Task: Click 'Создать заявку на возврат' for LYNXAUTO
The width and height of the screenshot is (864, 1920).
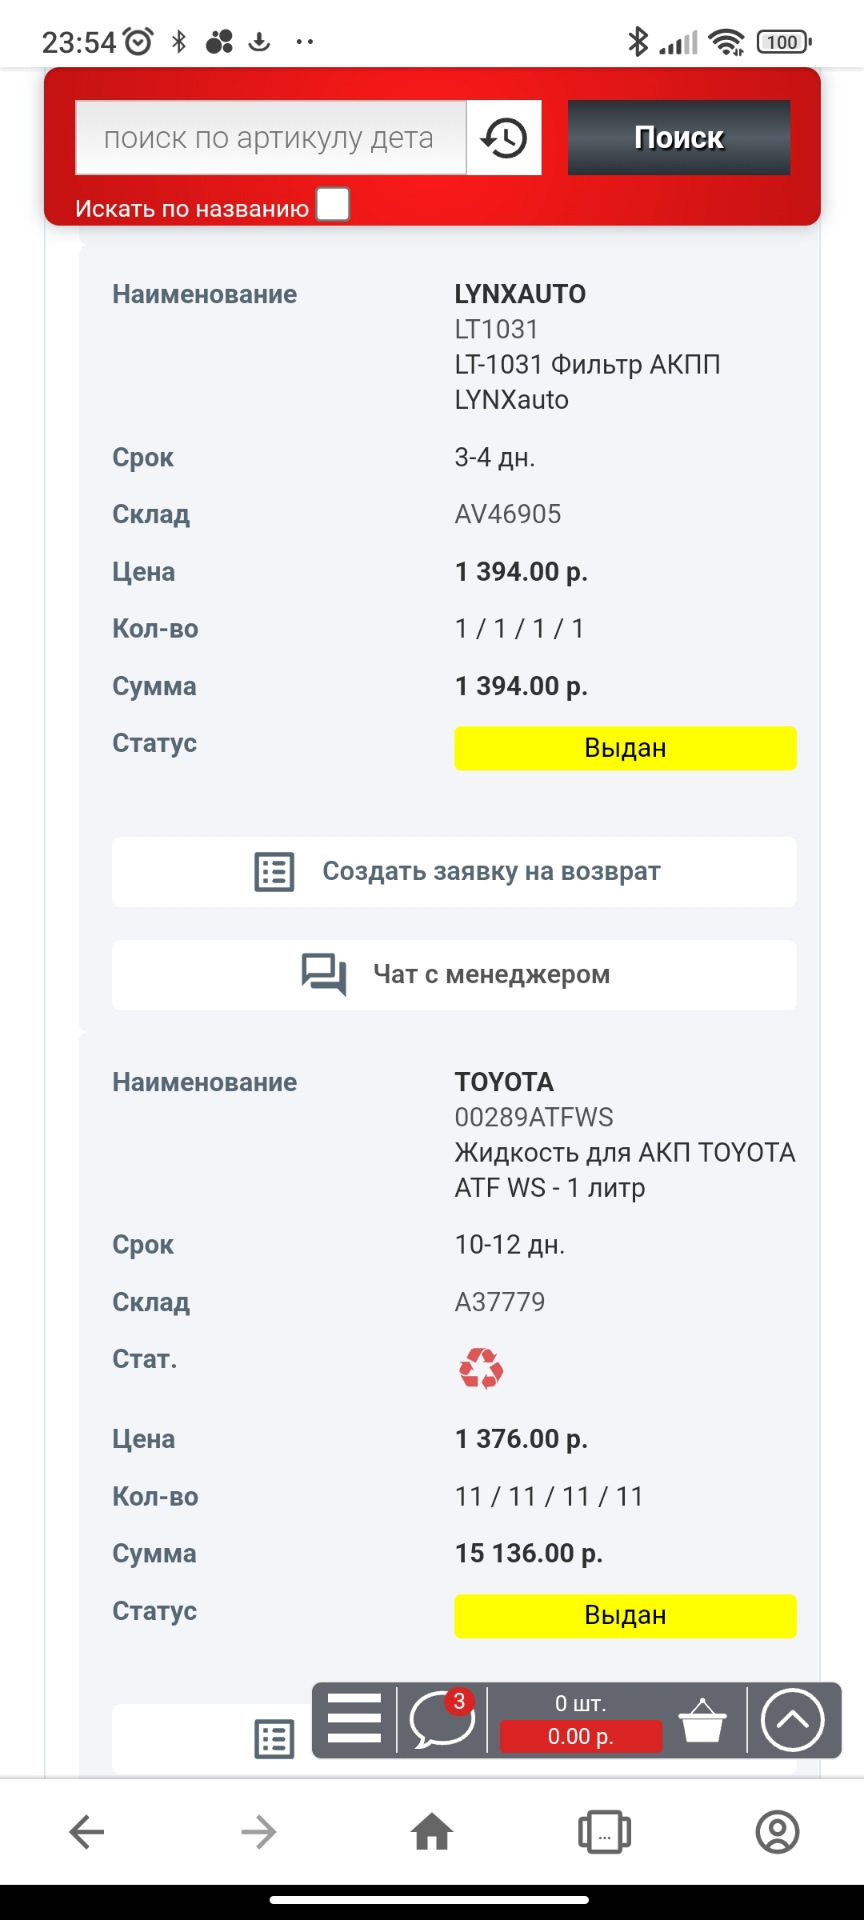Action: 454,872
